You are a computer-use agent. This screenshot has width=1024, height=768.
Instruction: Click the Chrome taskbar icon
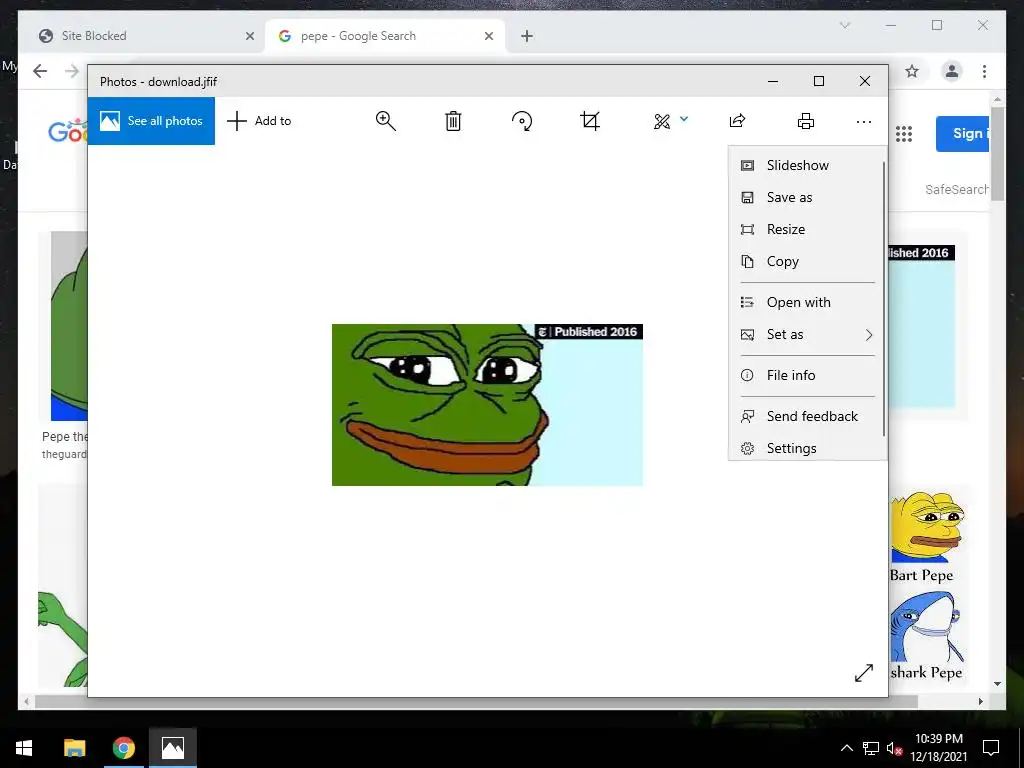pos(123,748)
